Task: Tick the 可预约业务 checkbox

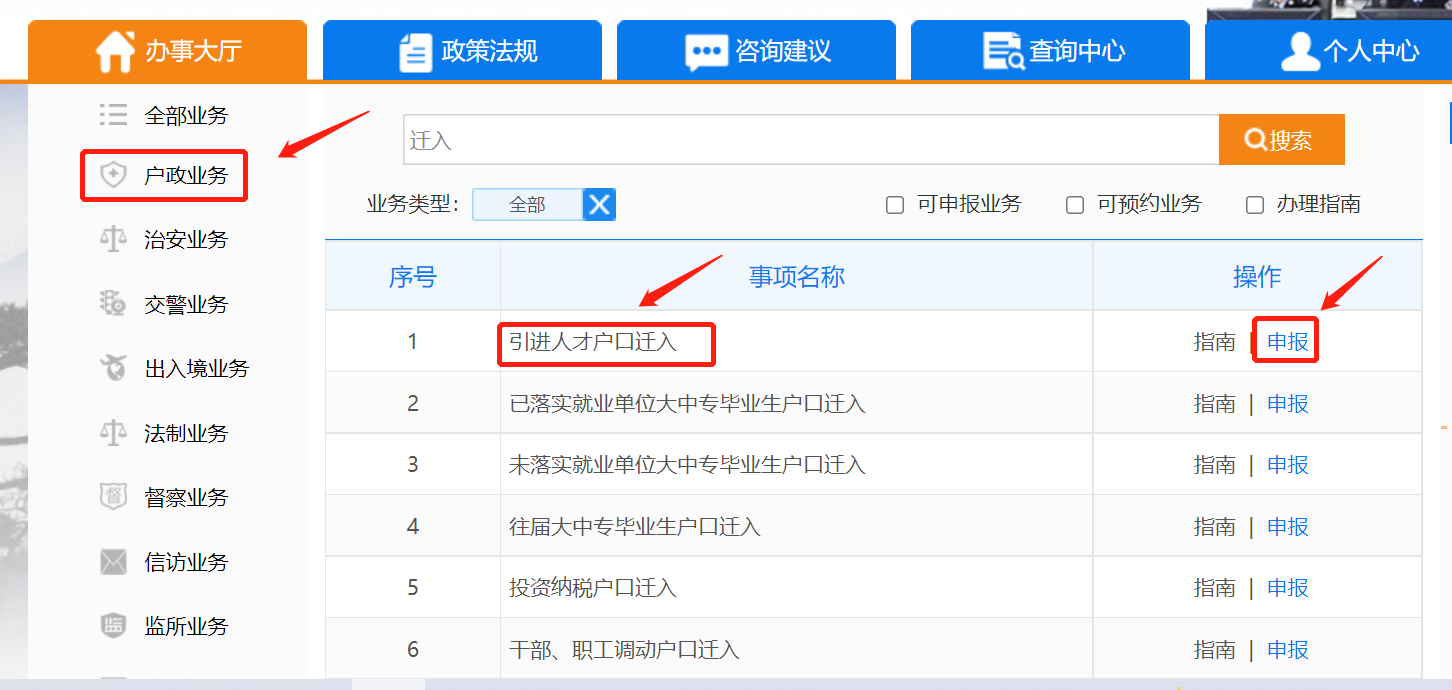Action: [1075, 205]
